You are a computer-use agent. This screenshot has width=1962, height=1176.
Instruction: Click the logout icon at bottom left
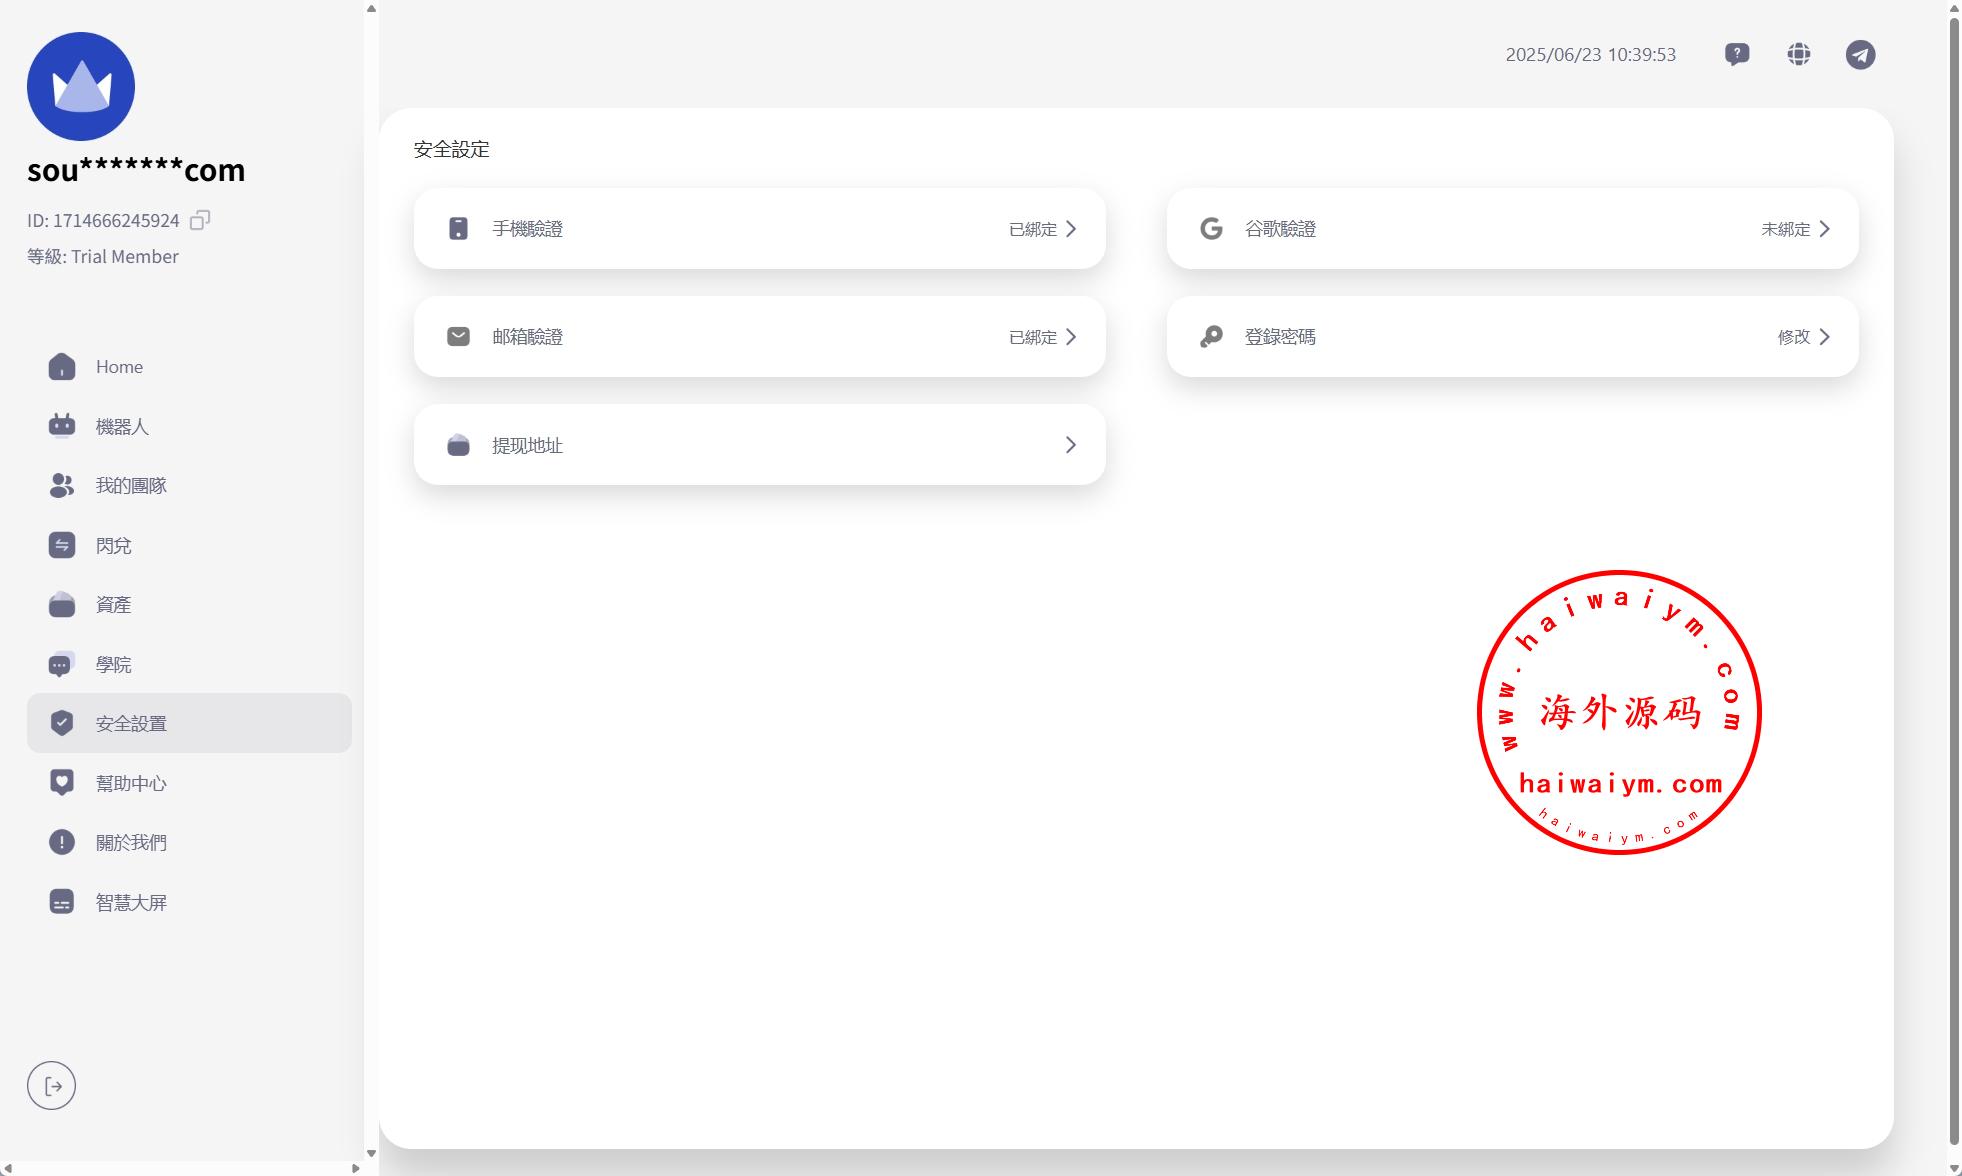52,1086
